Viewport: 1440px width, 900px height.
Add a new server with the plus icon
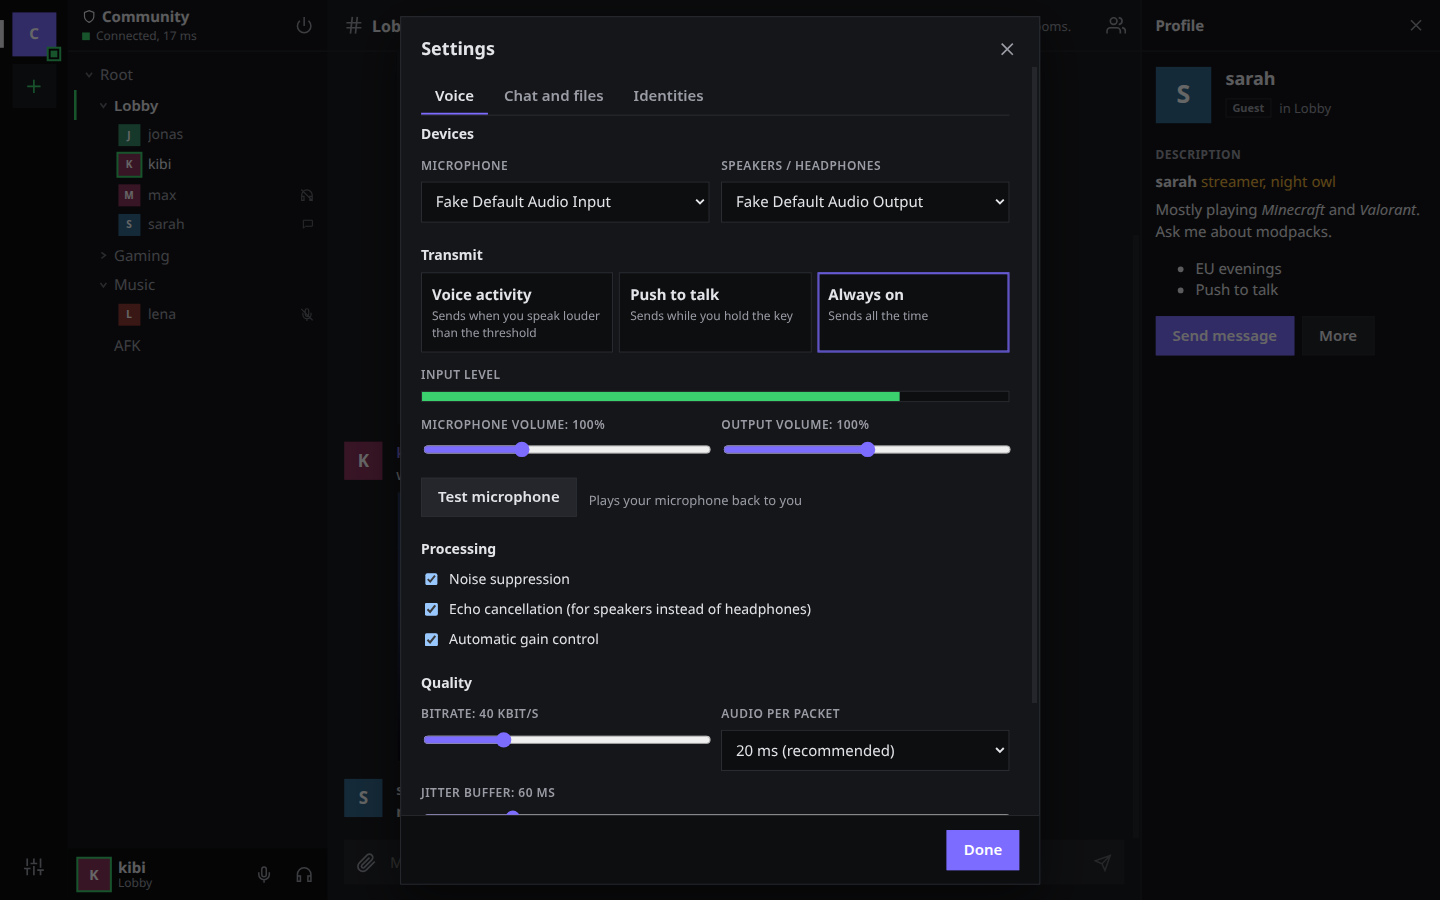point(34,87)
